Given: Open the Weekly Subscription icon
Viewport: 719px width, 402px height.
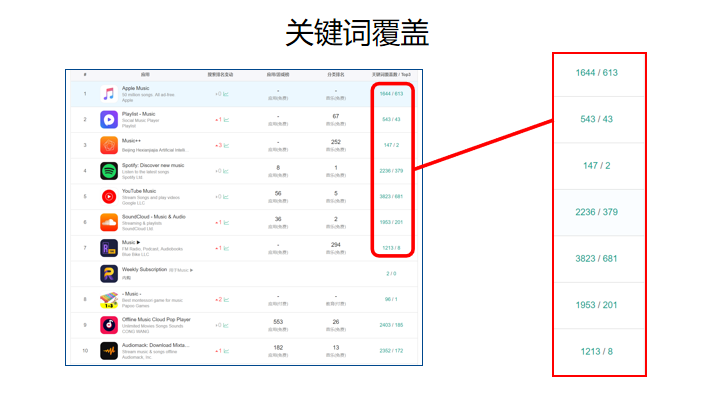Looking at the screenshot, I should 109,274.
